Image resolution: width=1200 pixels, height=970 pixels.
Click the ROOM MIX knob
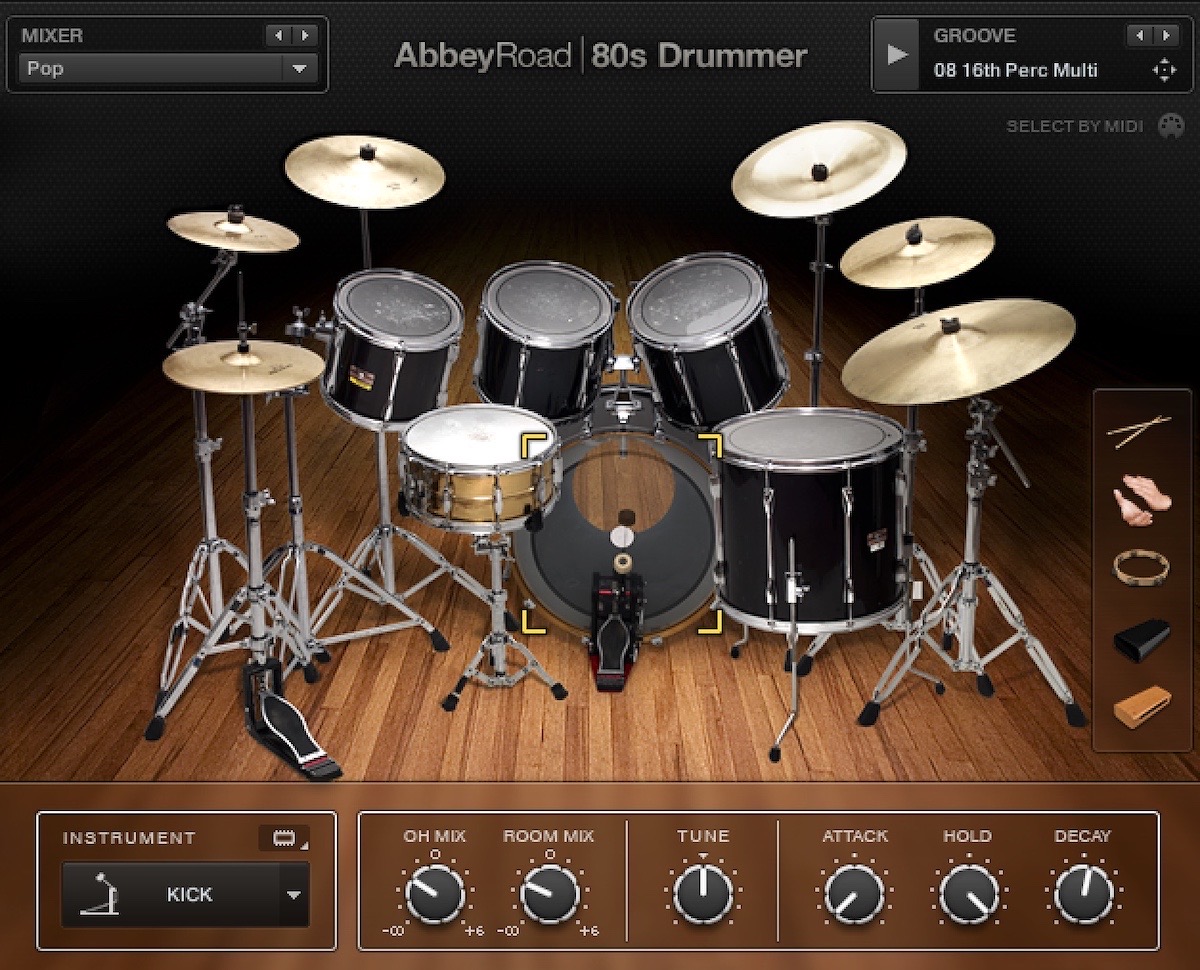point(550,893)
